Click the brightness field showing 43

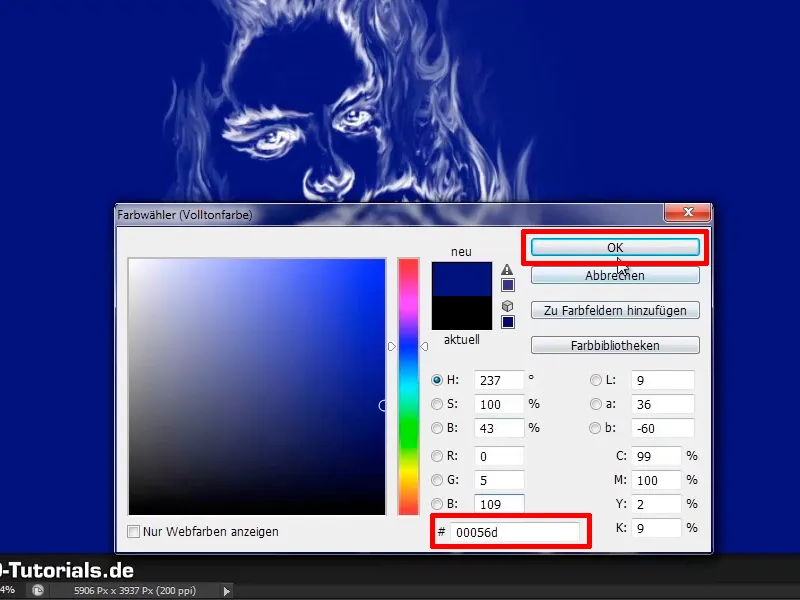point(499,428)
